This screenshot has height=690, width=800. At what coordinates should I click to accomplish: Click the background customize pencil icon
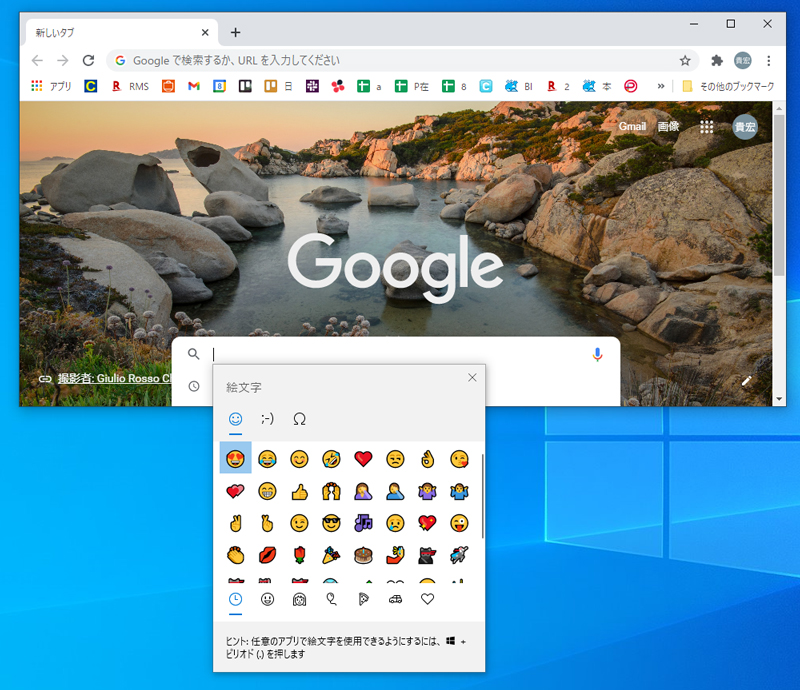[747, 380]
